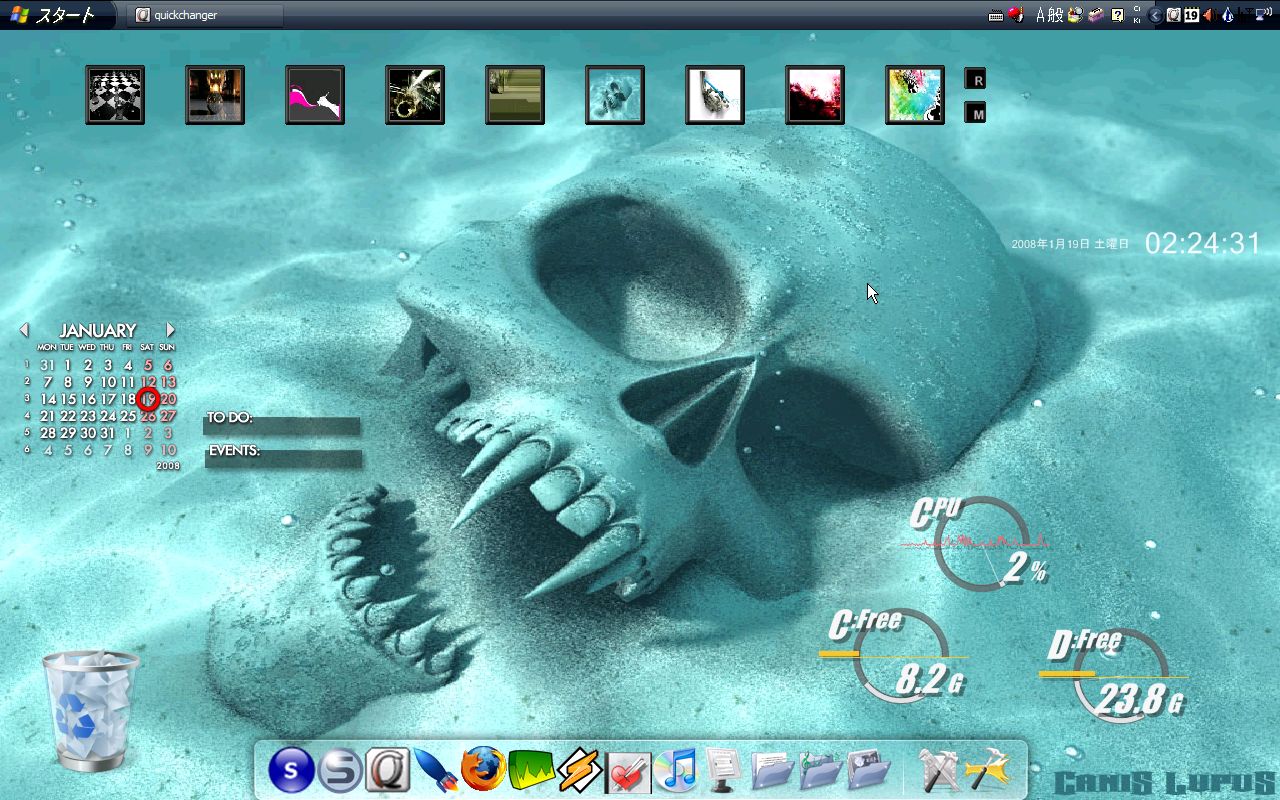1280x800 pixels.
Task: Open the red heart icon in the dock
Action: (629, 771)
